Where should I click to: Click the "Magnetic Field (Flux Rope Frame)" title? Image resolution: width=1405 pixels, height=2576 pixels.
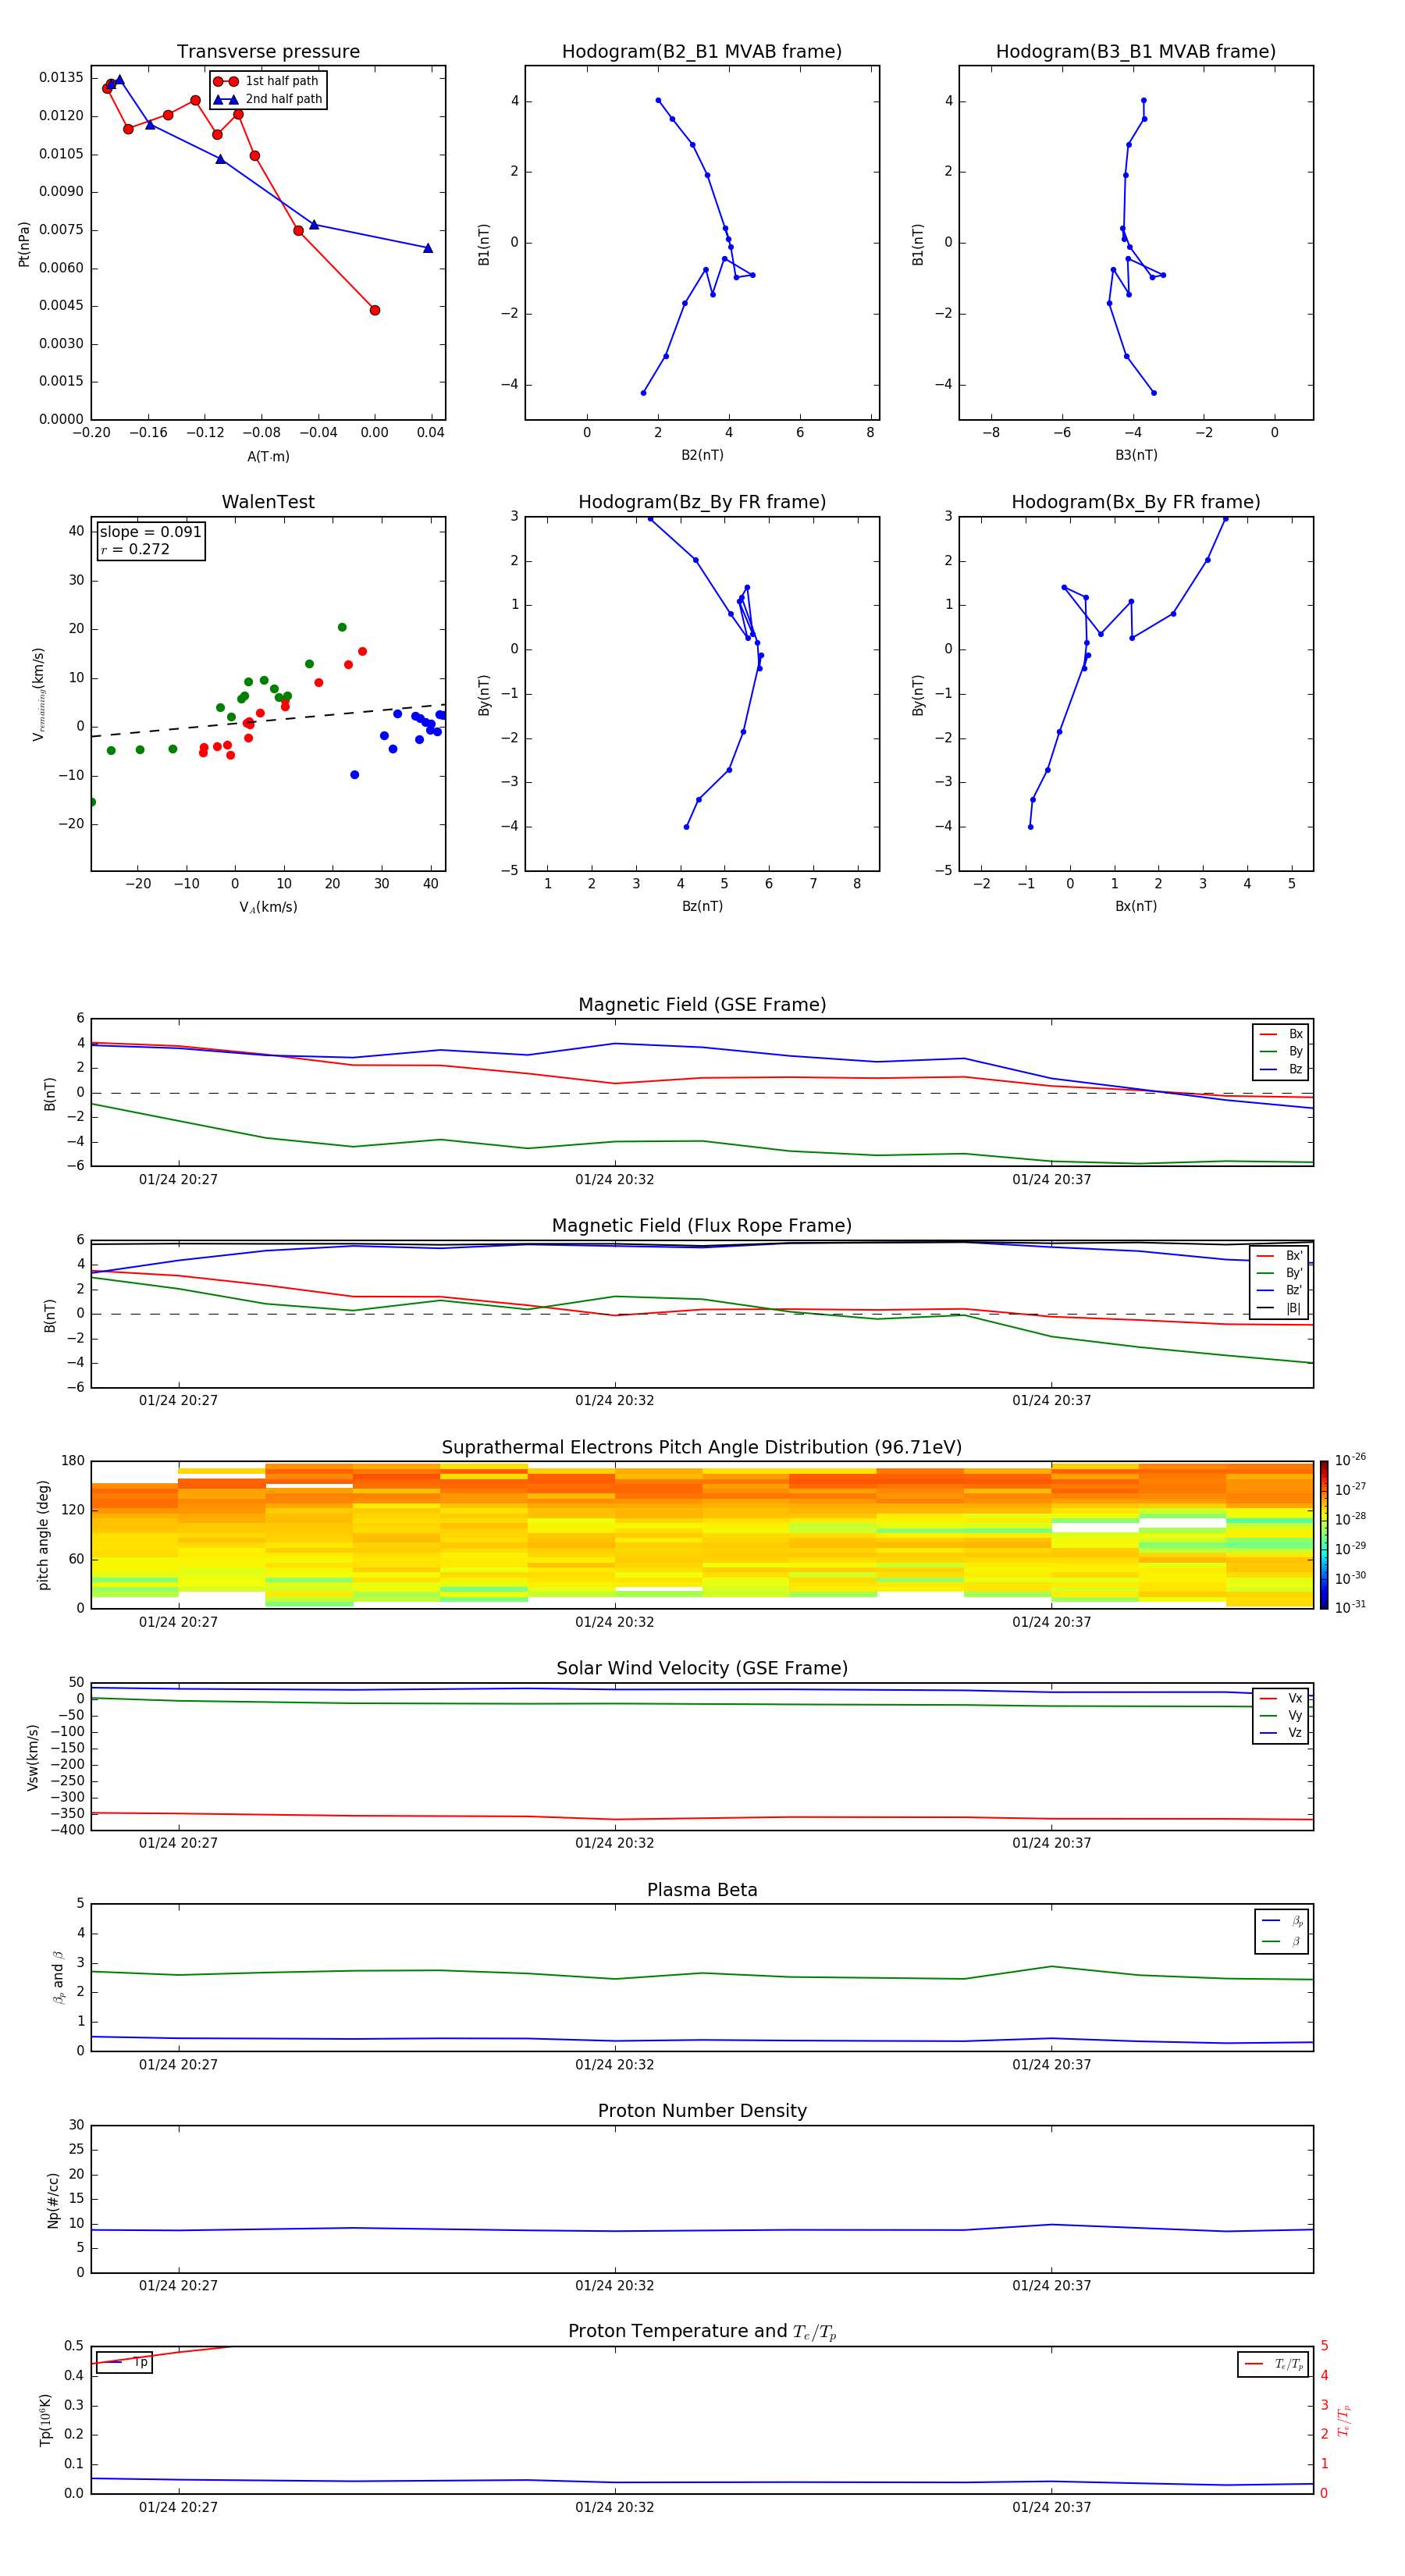click(x=702, y=1226)
